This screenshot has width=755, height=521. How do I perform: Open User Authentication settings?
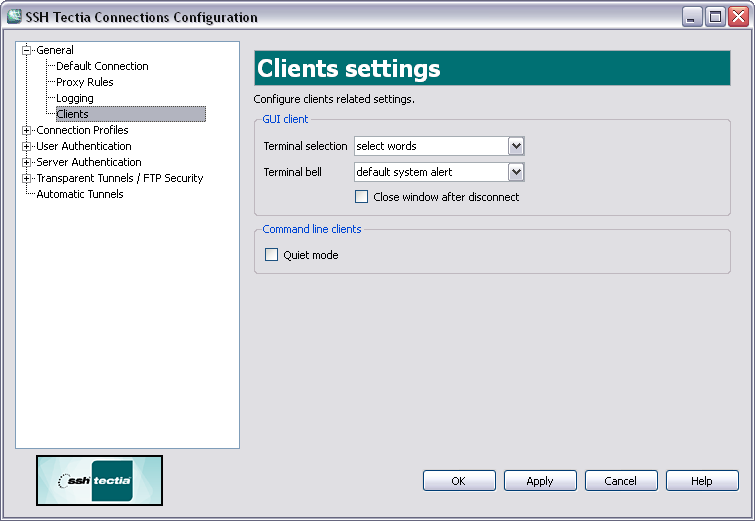[84, 146]
